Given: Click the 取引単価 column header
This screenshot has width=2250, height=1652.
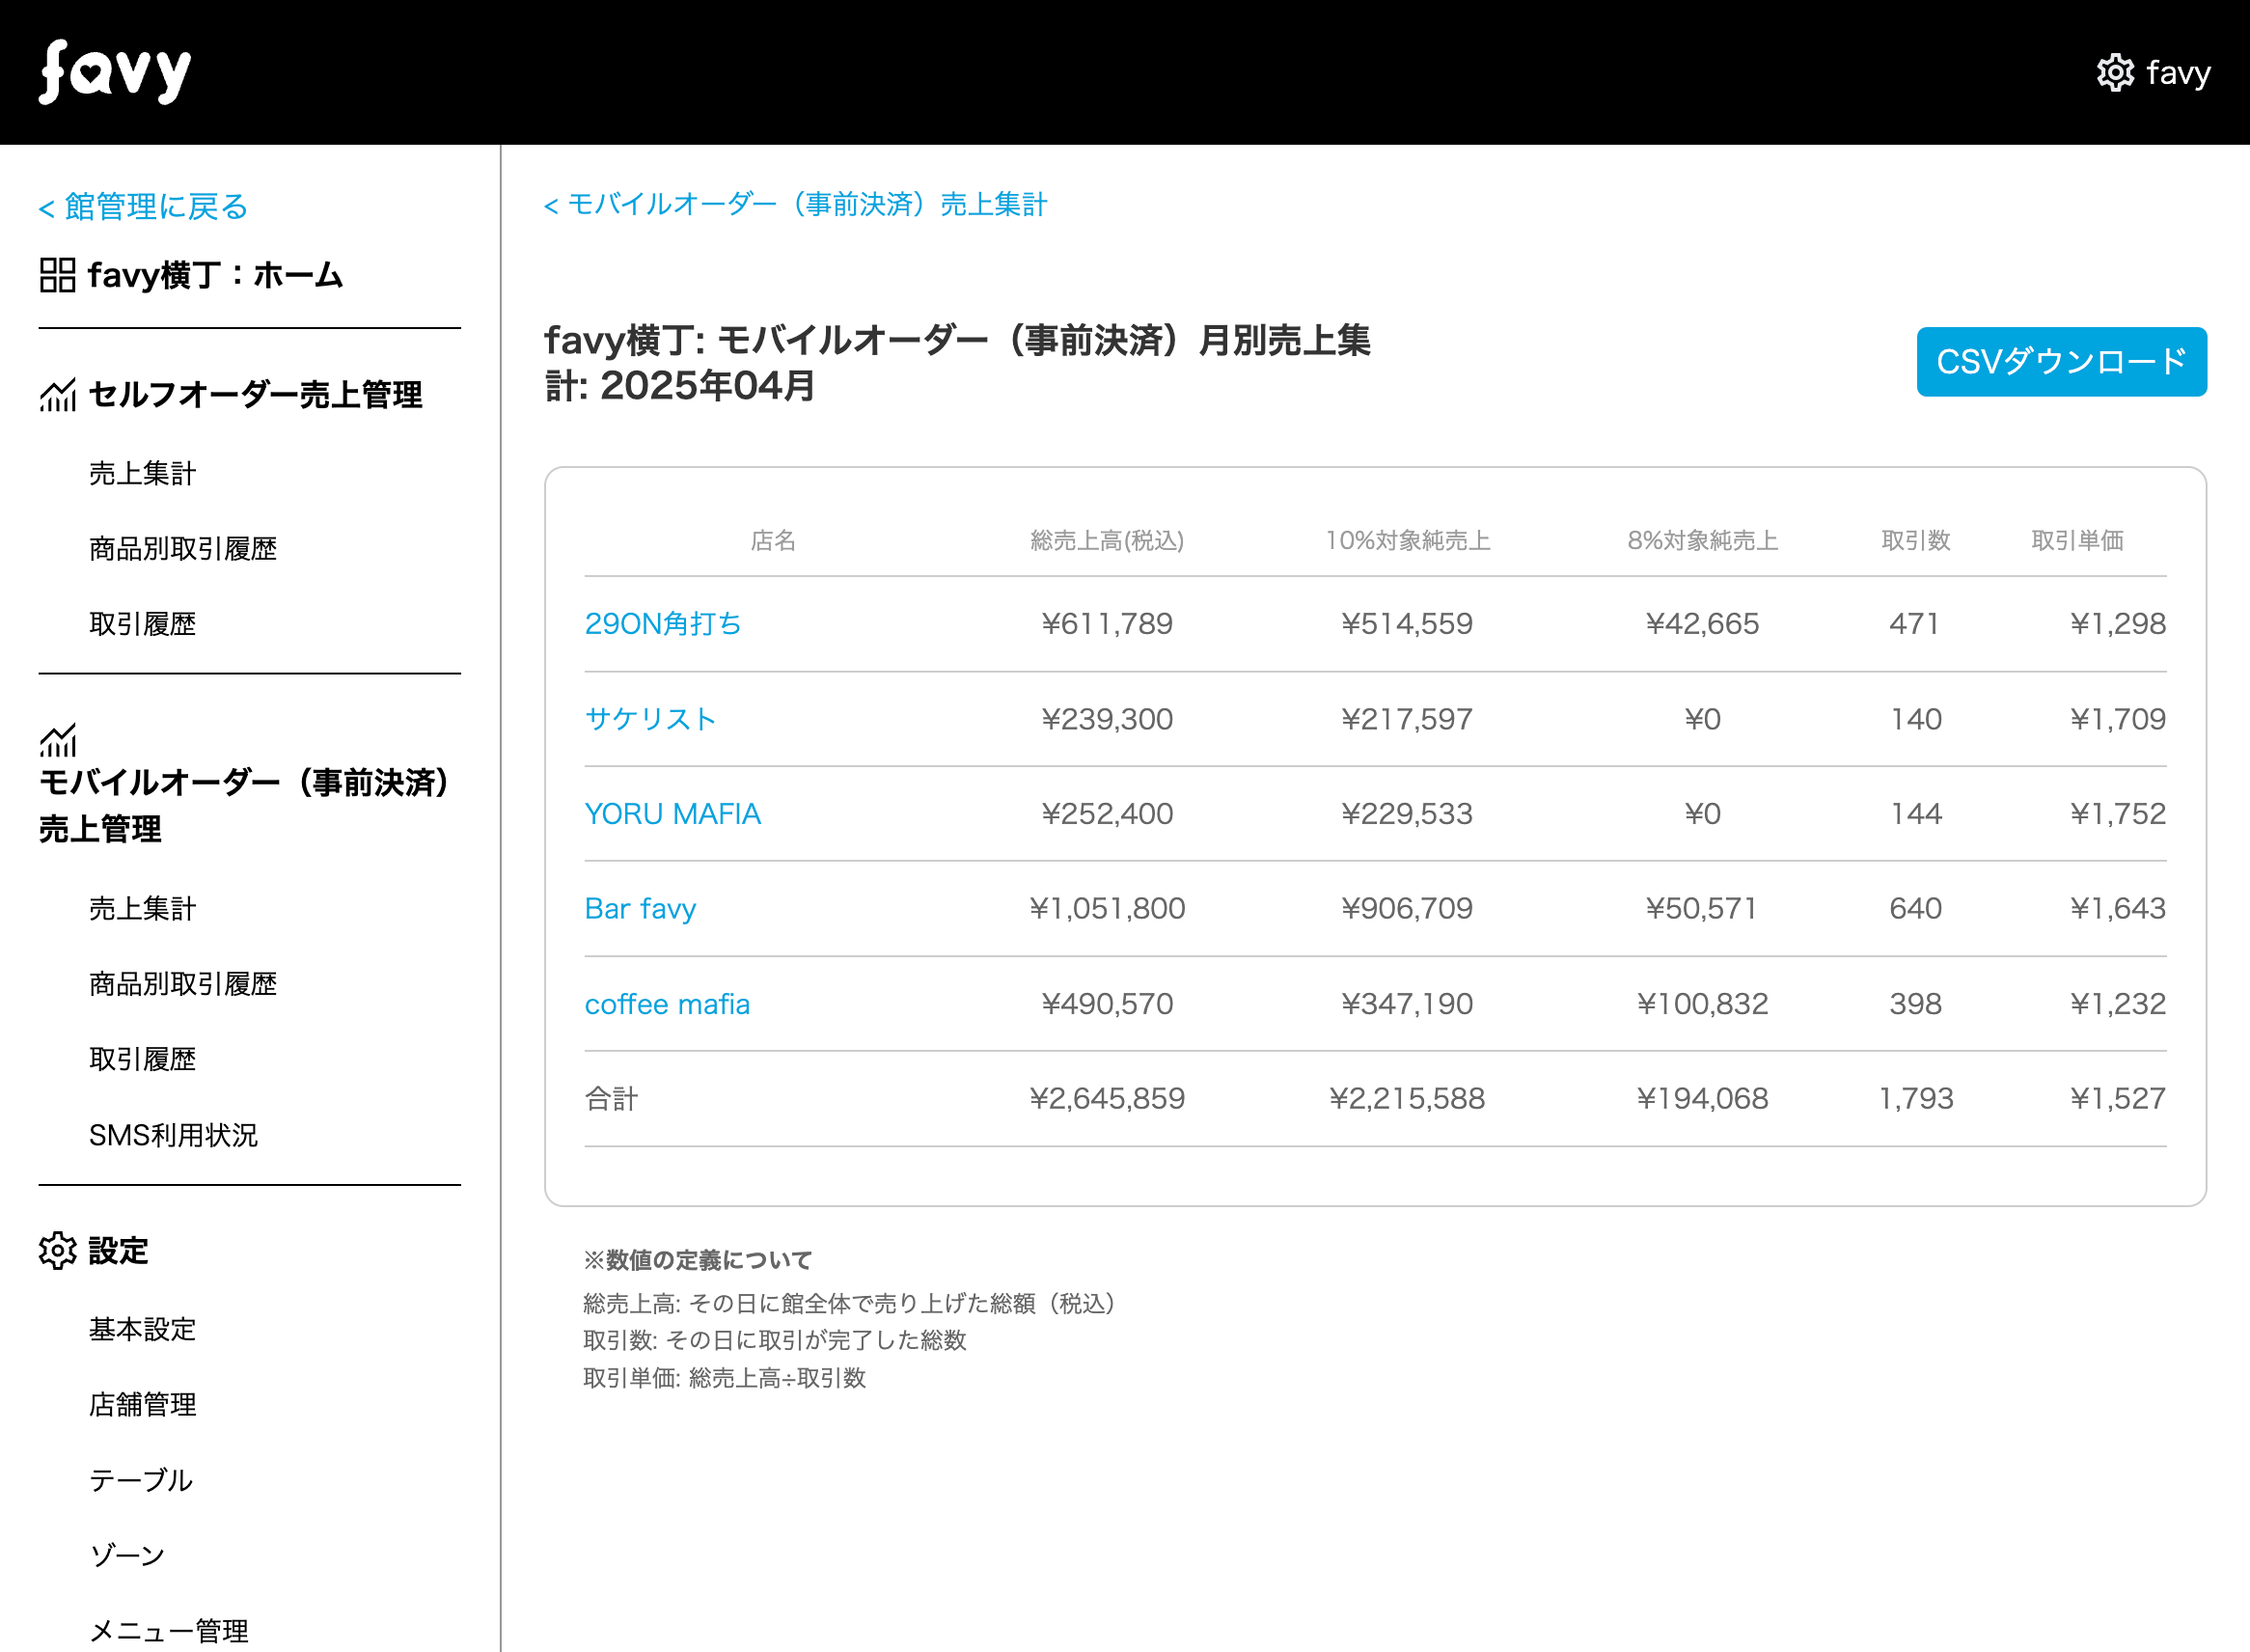Looking at the screenshot, I should pos(2077,540).
